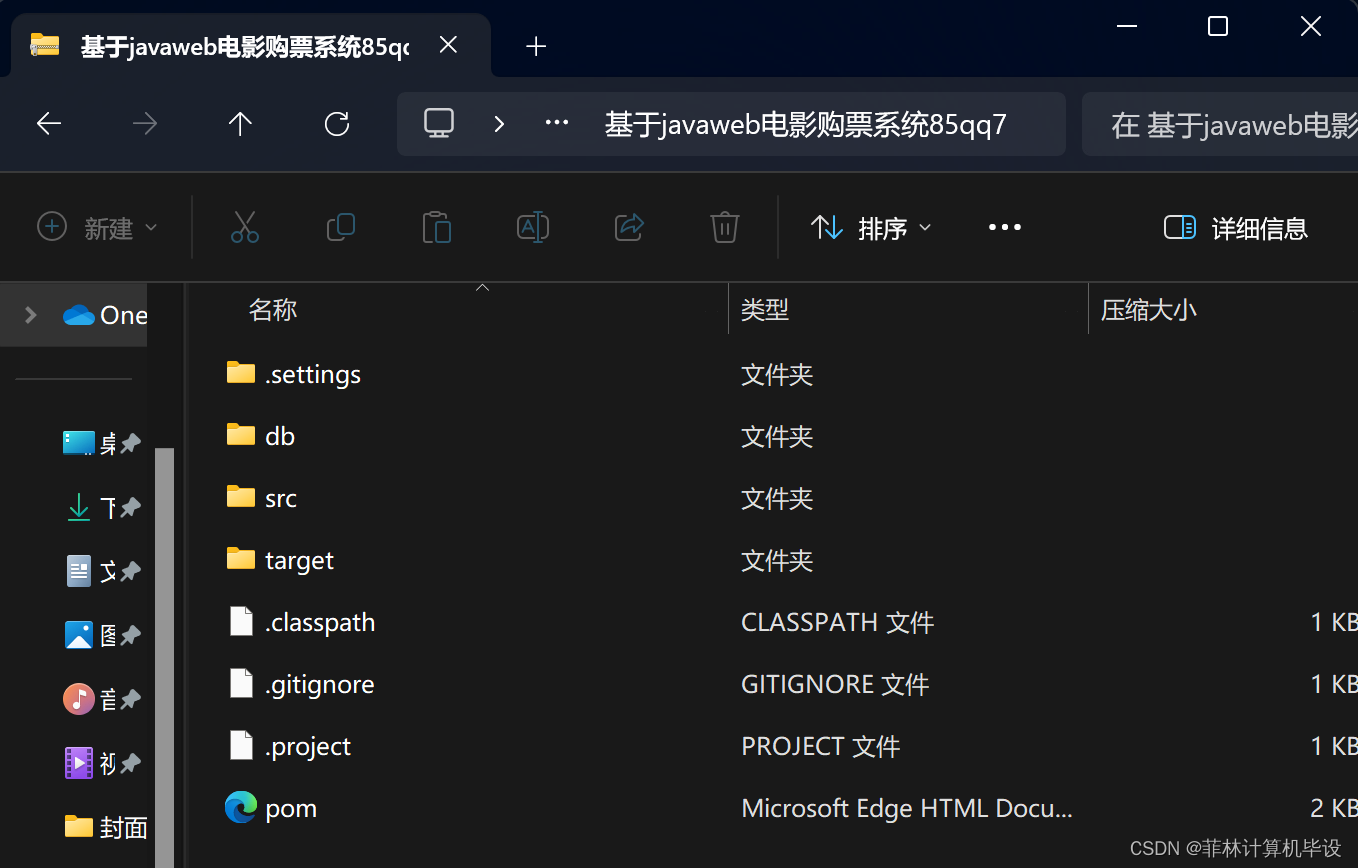The width and height of the screenshot is (1358, 868).
Task: Click the Cut scissors icon
Action: [245, 228]
